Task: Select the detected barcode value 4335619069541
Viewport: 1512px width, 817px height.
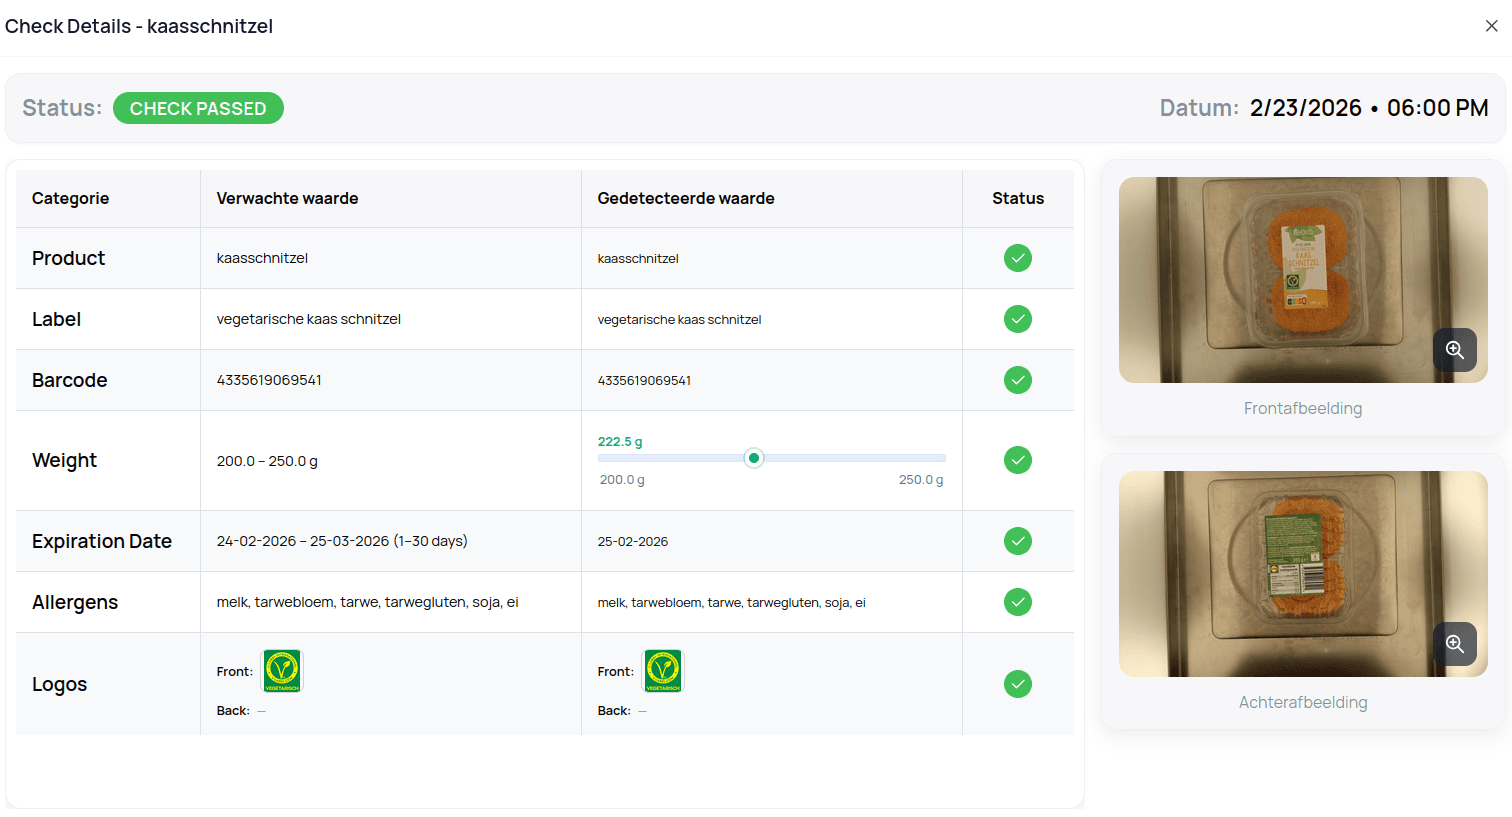Action: [x=644, y=381]
